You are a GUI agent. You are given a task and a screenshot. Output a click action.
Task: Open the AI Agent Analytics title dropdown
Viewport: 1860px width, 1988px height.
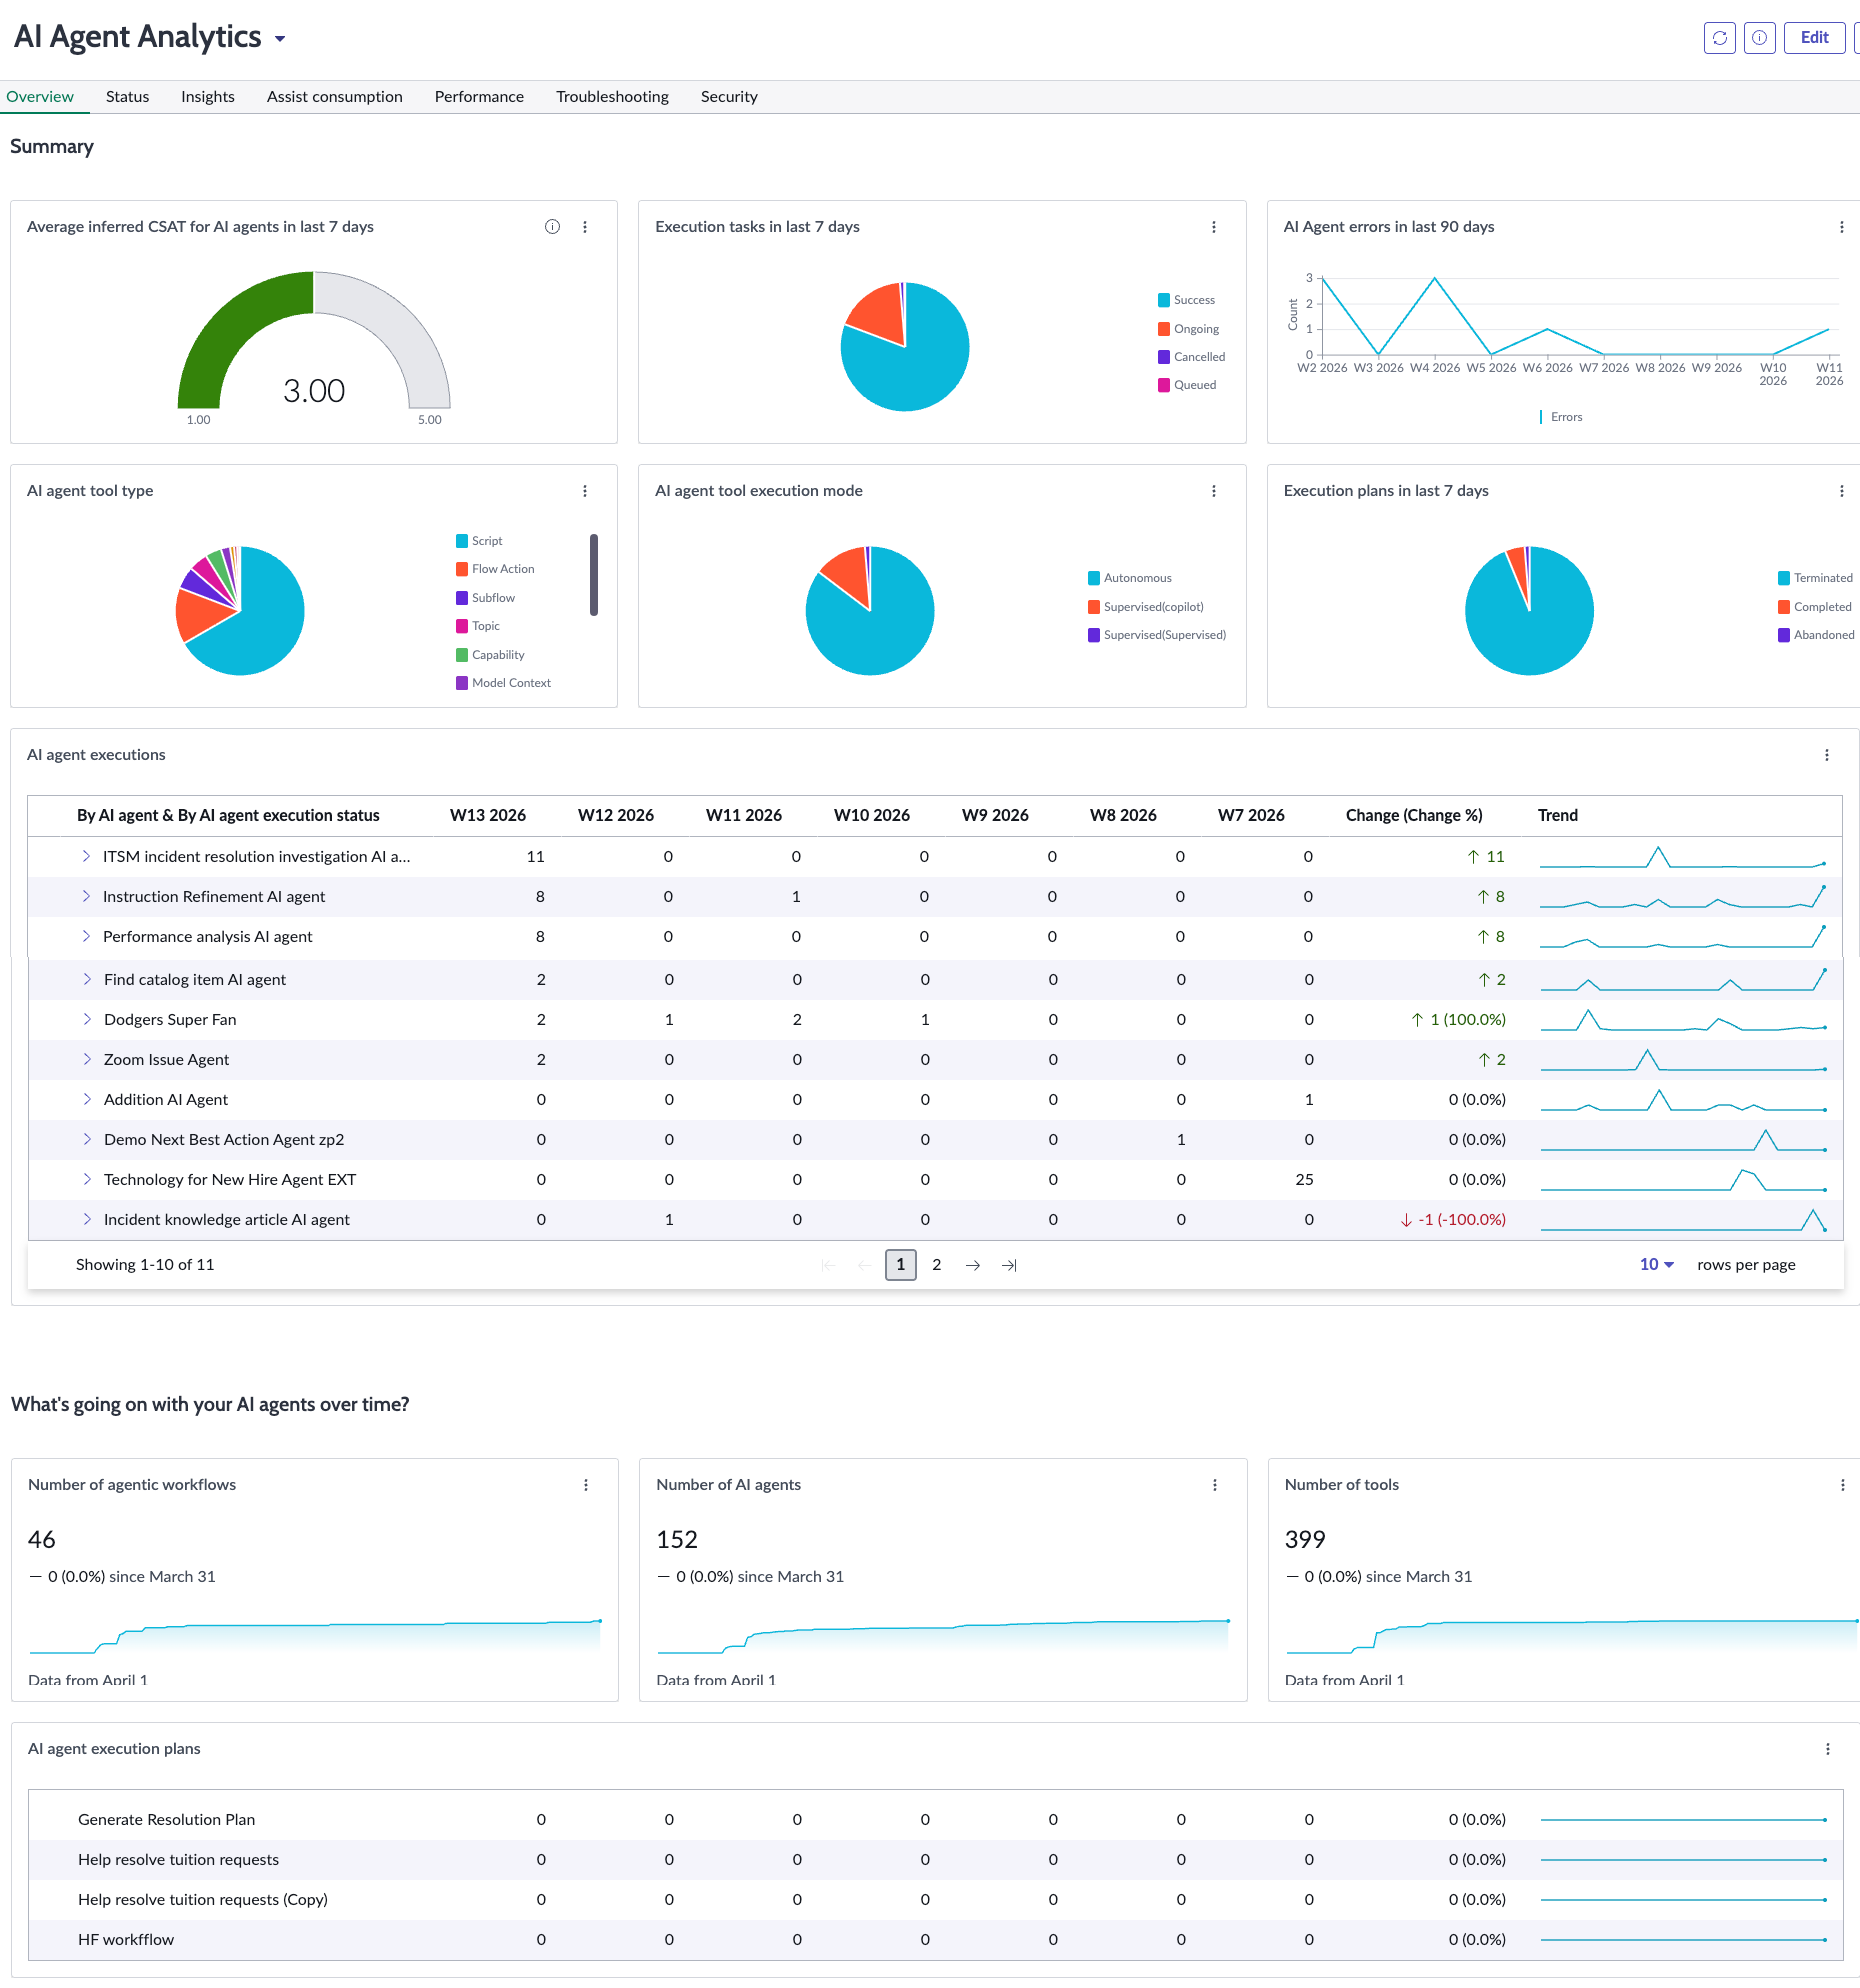[x=280, y=39]
